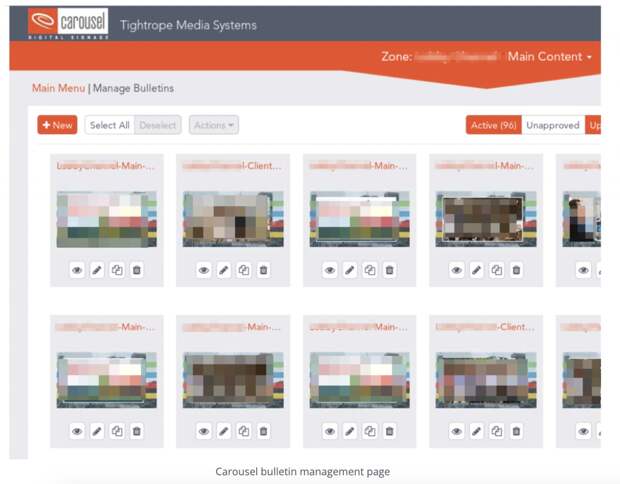The width and height of the screenshot is (620, 484).
Task: Click the Carousel Digital Signage logo
Action: click(68, 24)
